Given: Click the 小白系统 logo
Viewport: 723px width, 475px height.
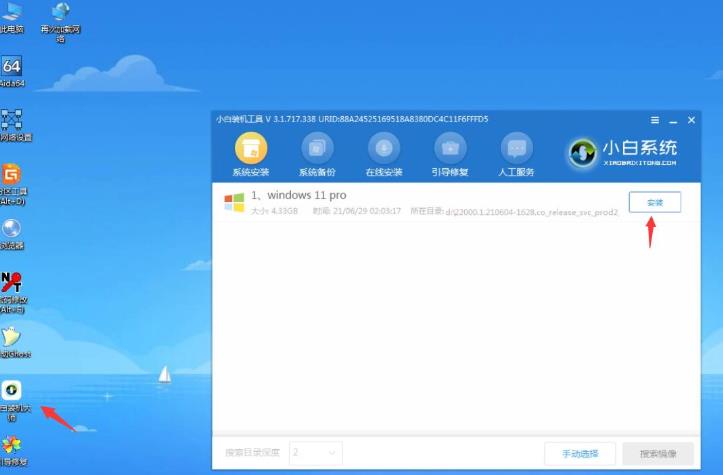Looking at the screenshot, I should point(622,153).
